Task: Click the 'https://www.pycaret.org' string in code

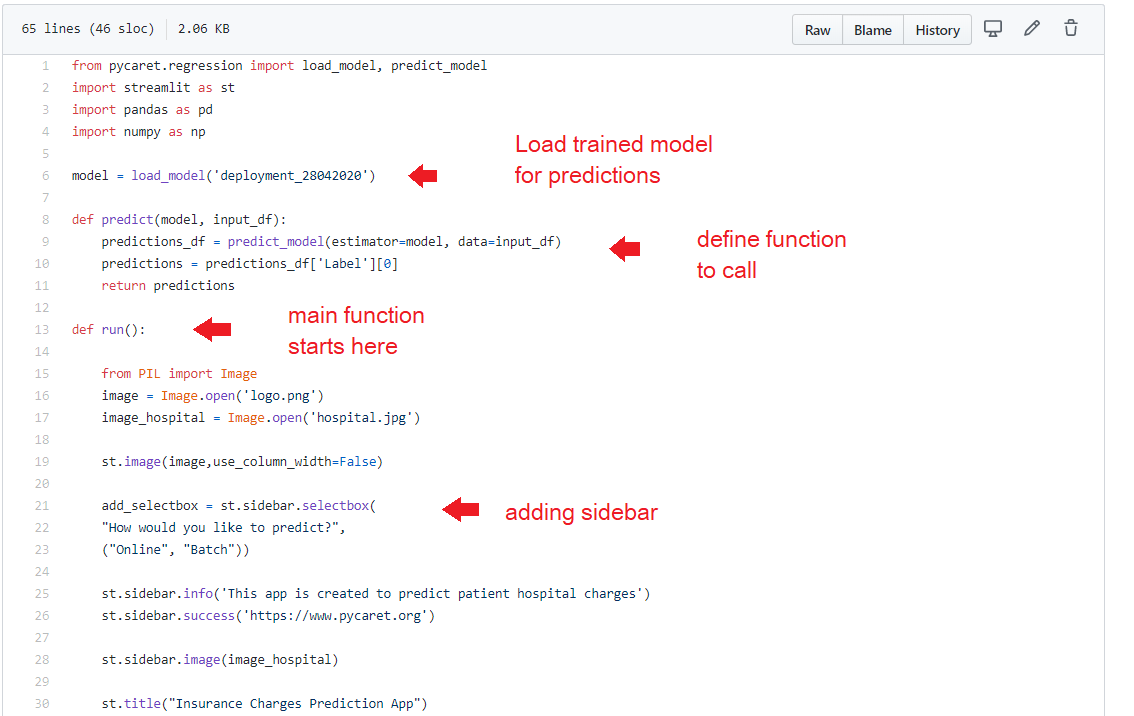Action: [334, 616]
